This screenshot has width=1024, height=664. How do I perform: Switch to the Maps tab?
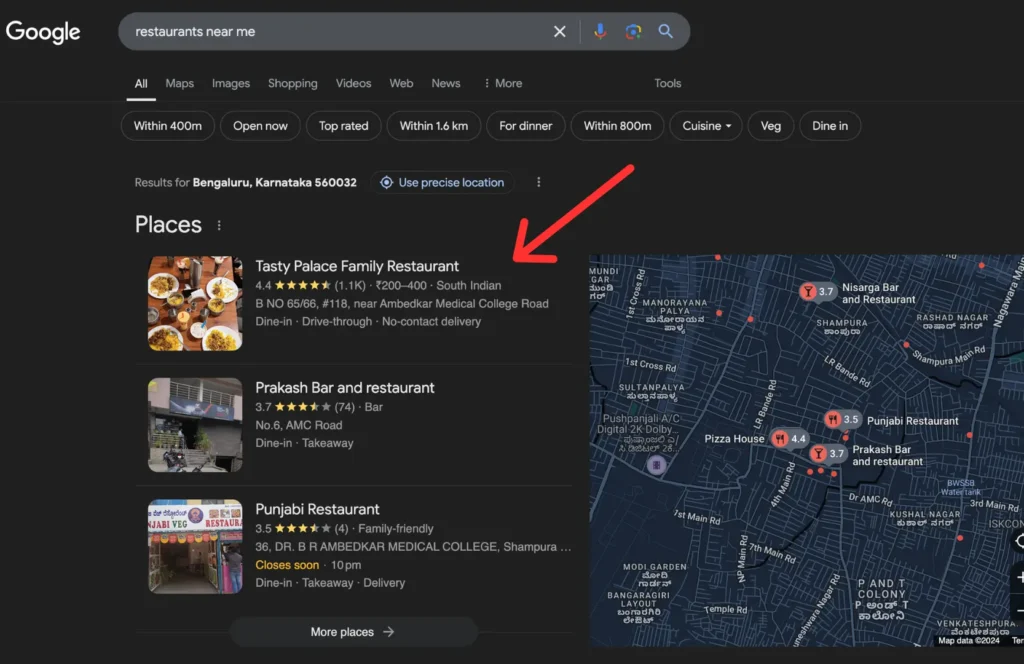(x=180, y=84)
